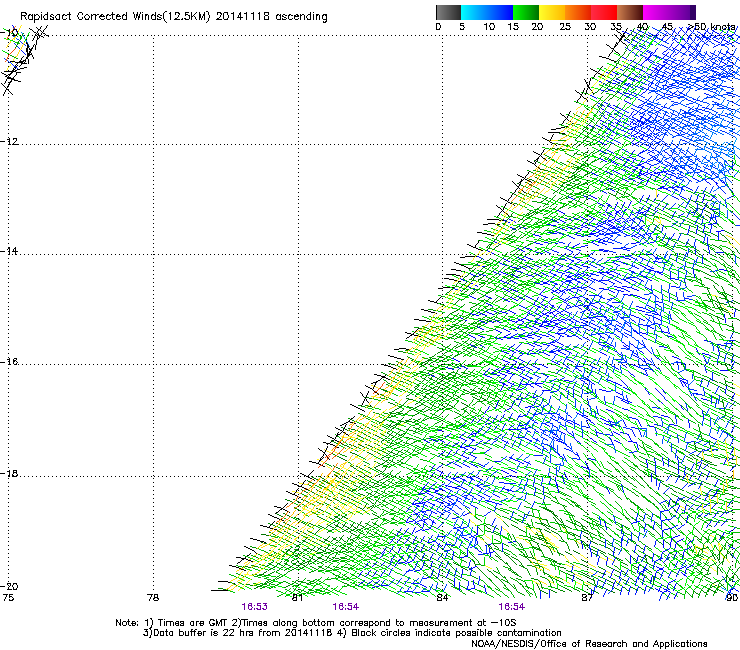Click the 'Rapidscat Corrected Winds(12.5KM)' title text
740x650 pixels.
[x=115, y=17]
